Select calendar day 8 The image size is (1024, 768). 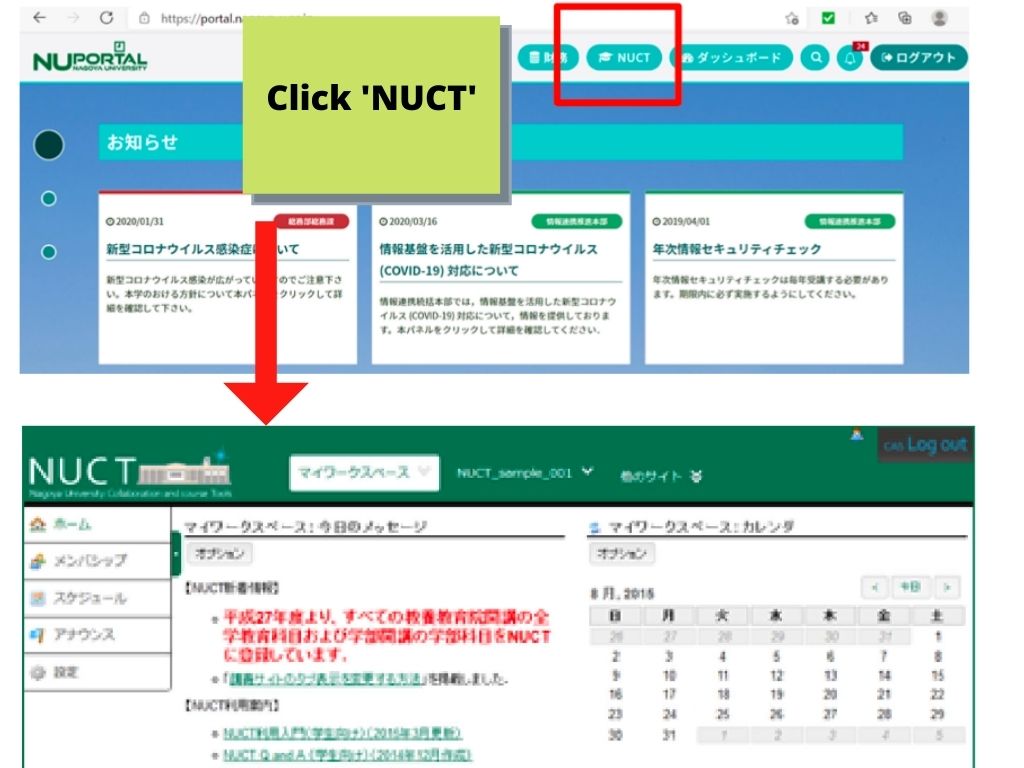(938, 656)
